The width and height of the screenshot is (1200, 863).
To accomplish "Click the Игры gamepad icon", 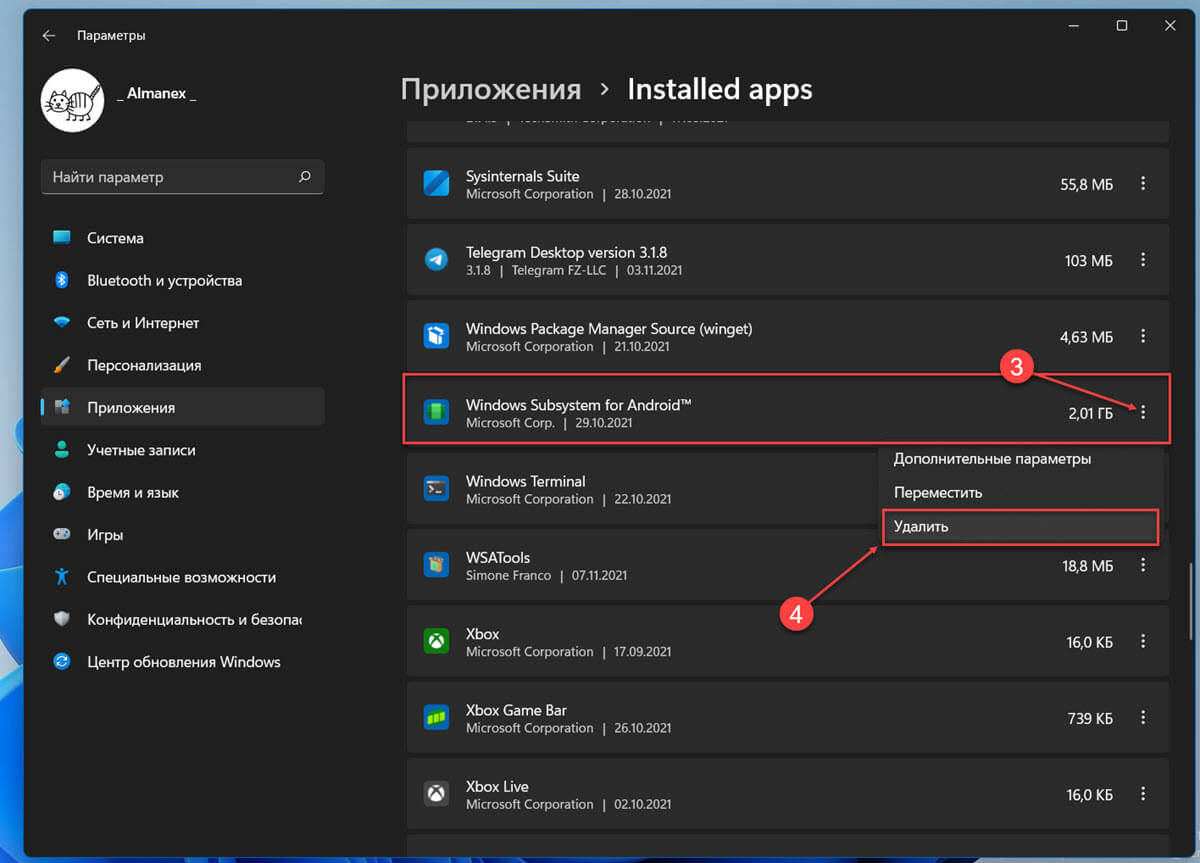I will coord(62,534).
